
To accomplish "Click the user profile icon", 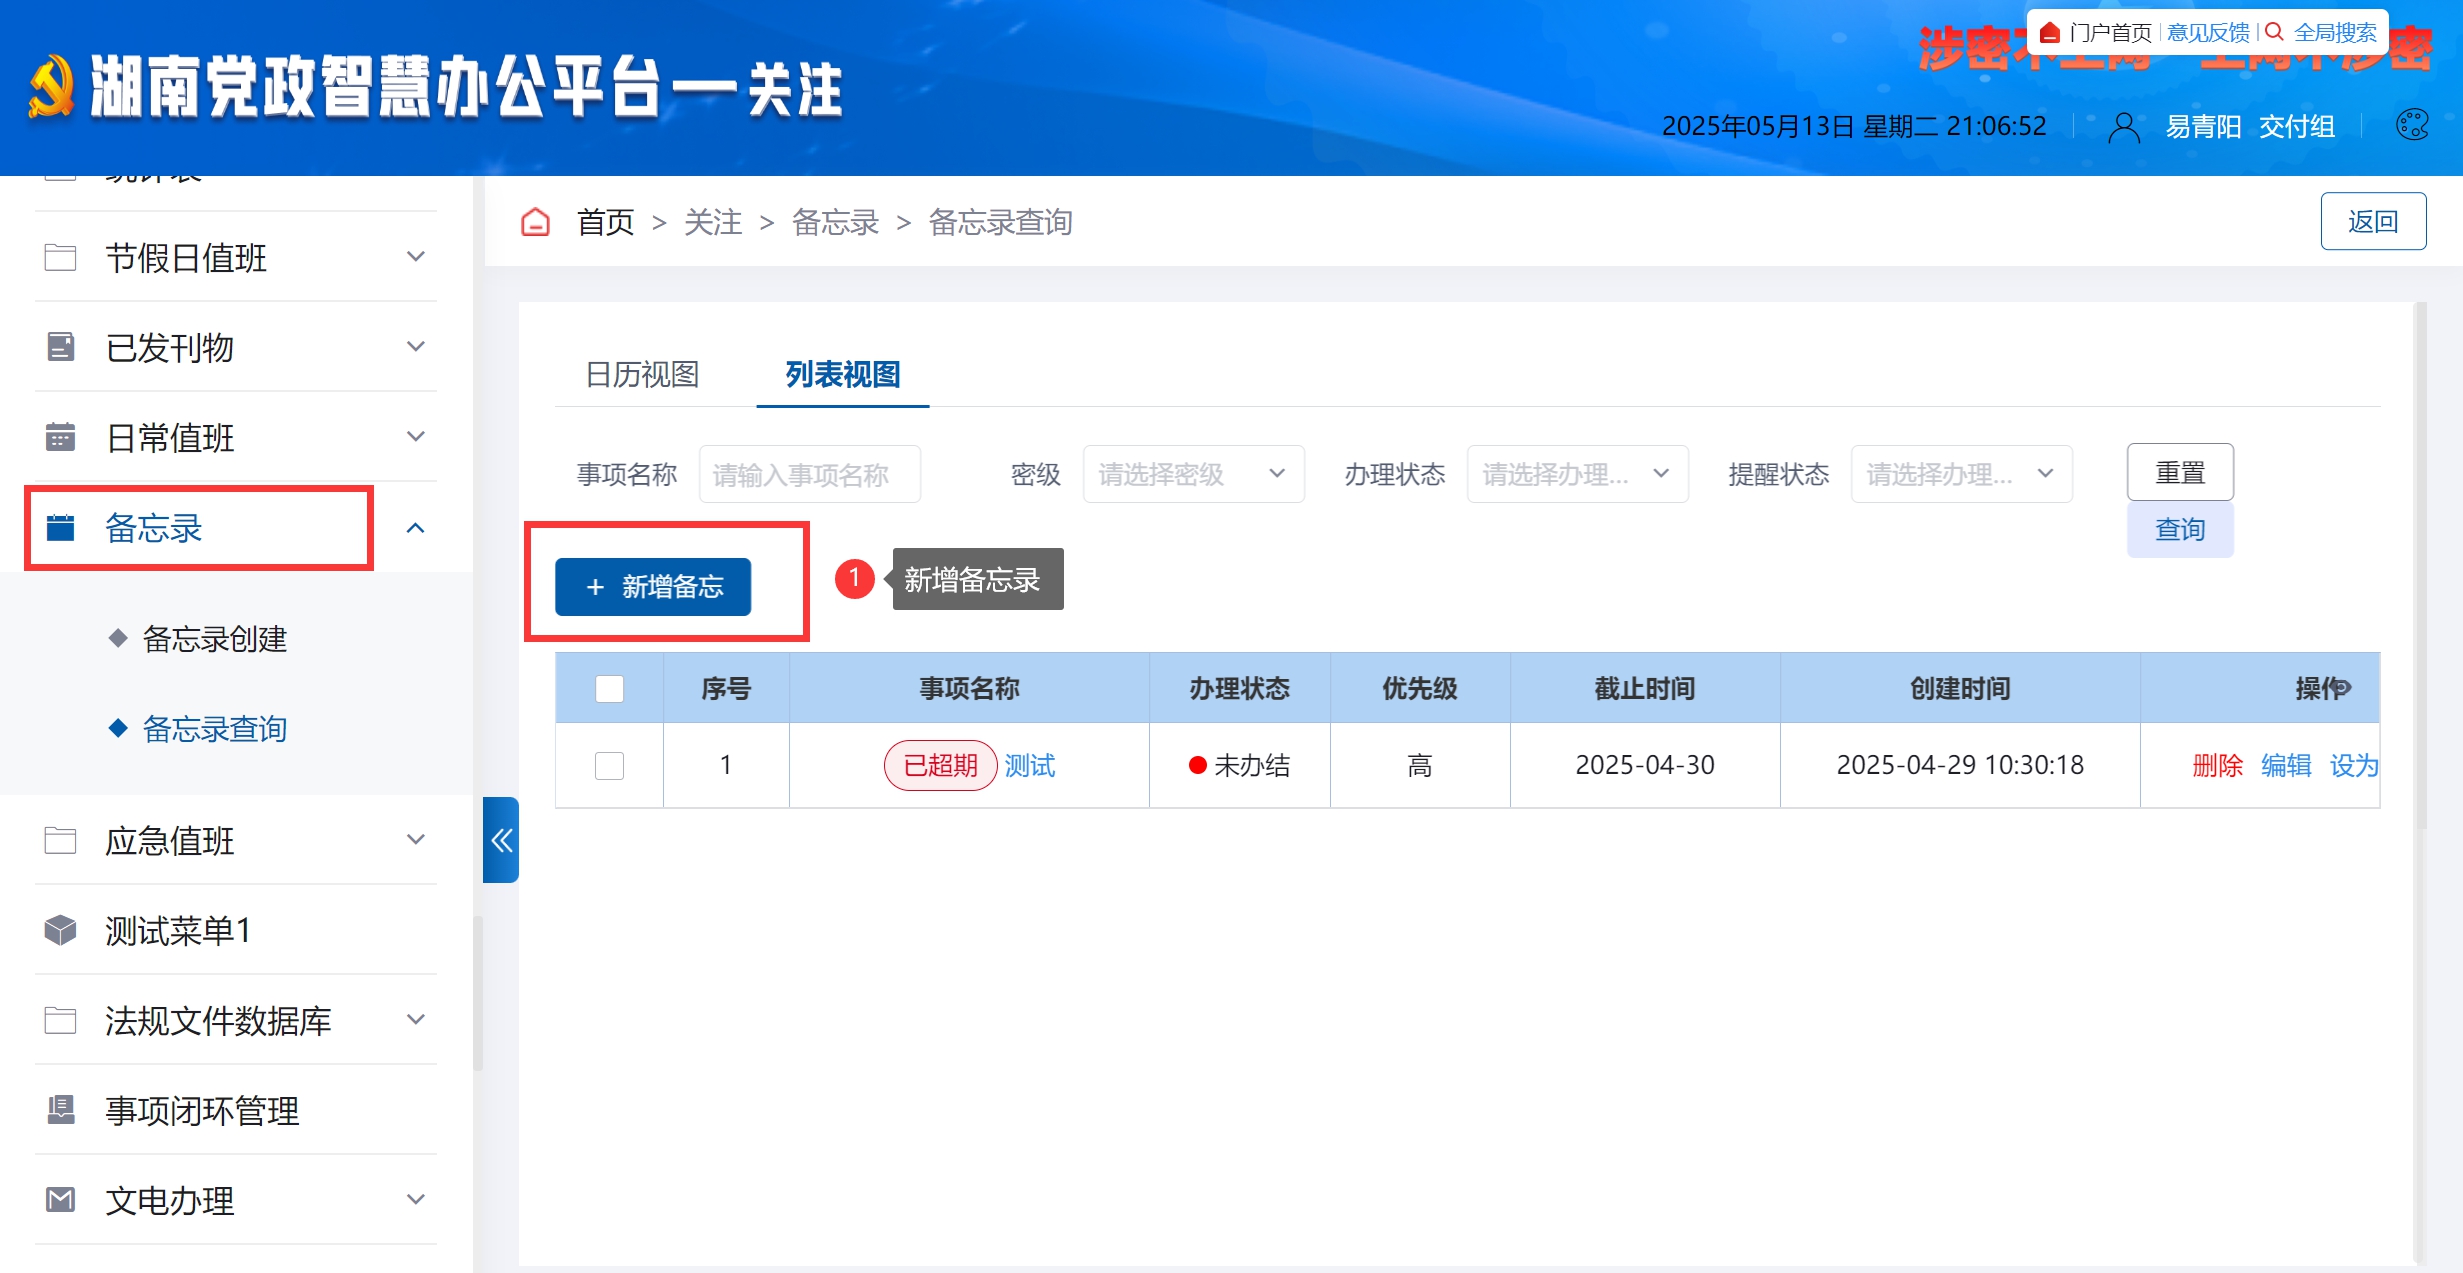I will tap(2123, 127).
